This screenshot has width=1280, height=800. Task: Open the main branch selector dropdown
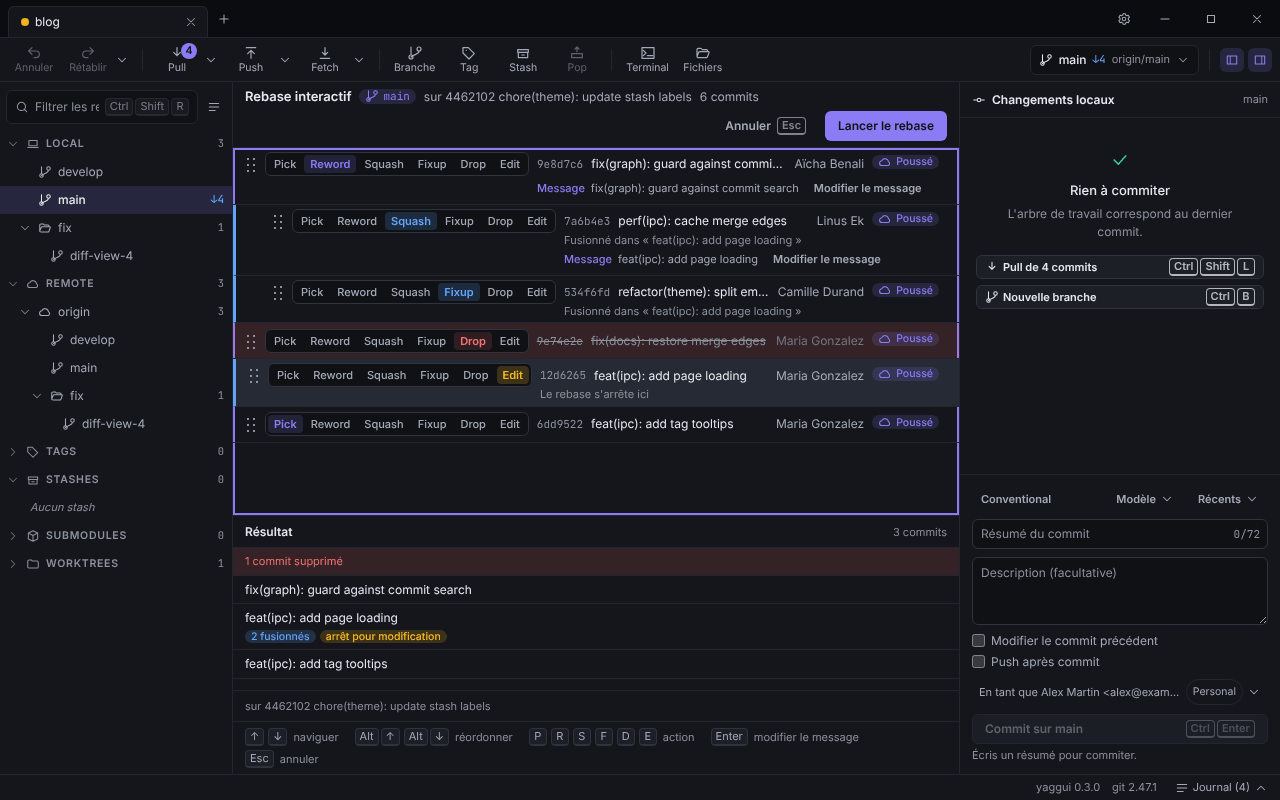coord(1114,60)
